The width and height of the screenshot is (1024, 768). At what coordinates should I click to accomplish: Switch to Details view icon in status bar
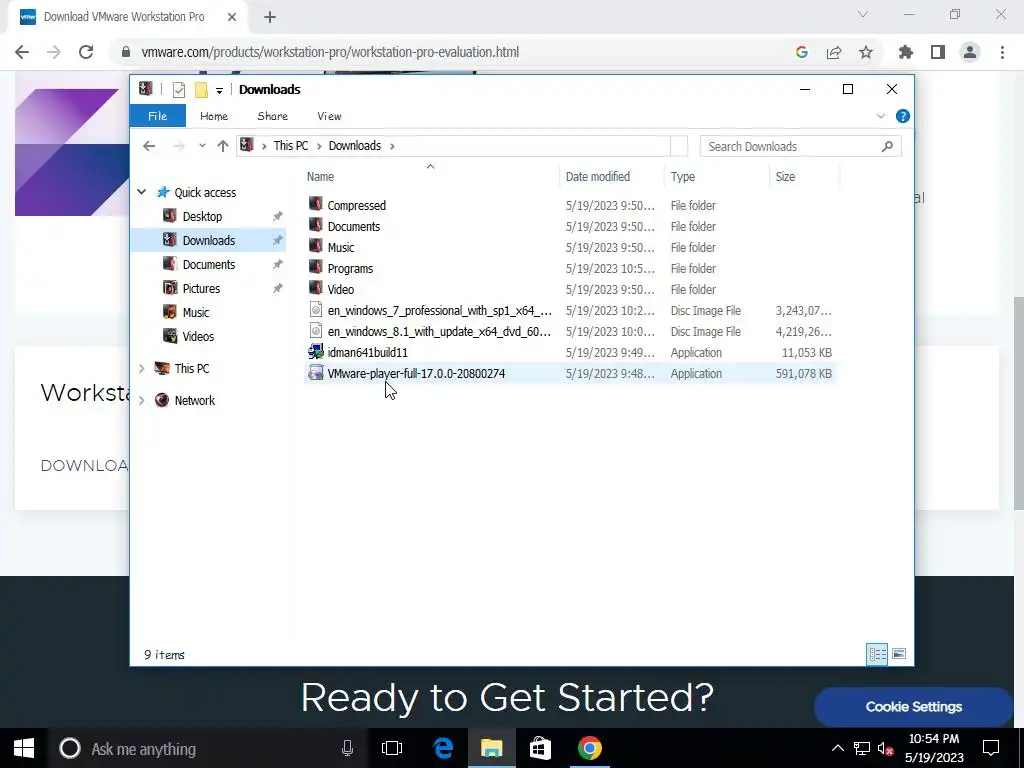(x=877, y=654)
